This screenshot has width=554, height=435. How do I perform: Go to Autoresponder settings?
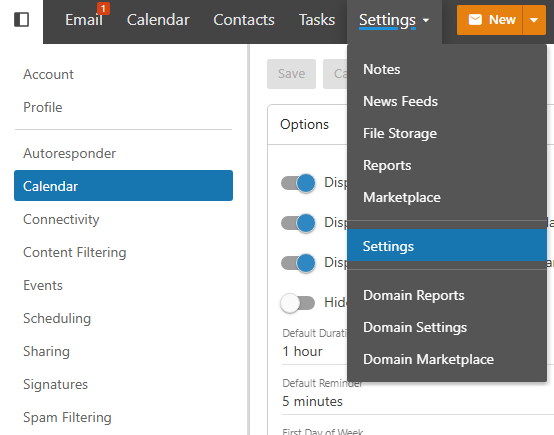pyautogui.click(x=123, y=153)
